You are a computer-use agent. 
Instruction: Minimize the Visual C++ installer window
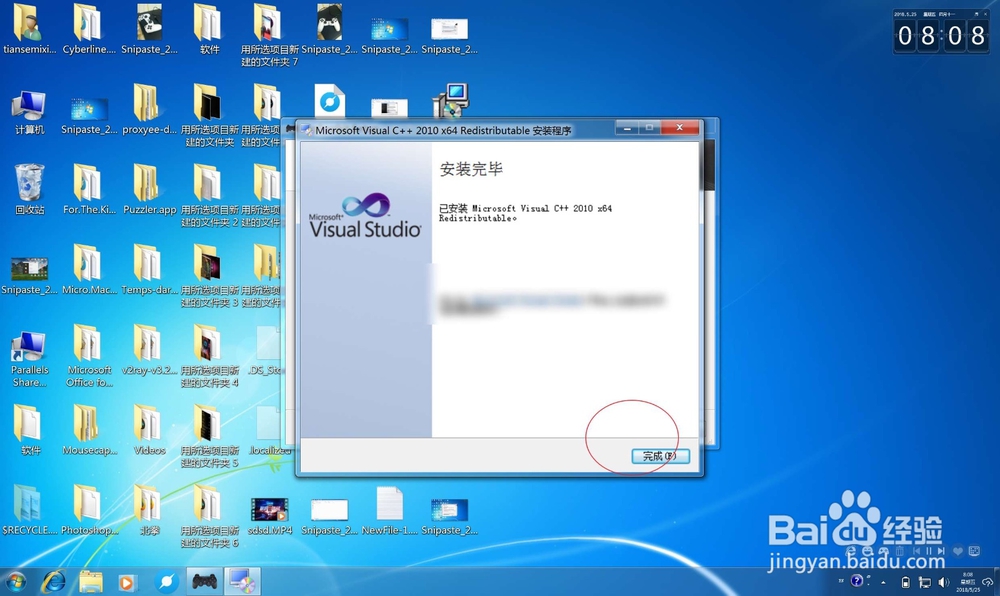coord(627,128)
